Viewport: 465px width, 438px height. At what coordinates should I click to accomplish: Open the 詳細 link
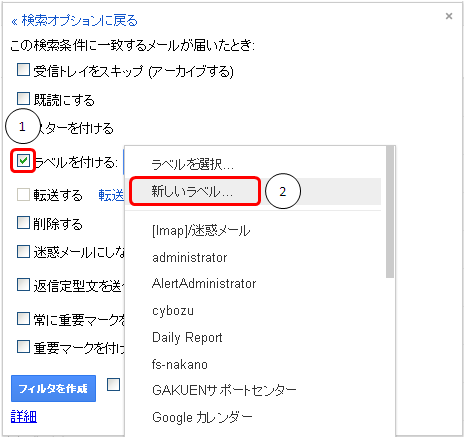tap(24, 416)
